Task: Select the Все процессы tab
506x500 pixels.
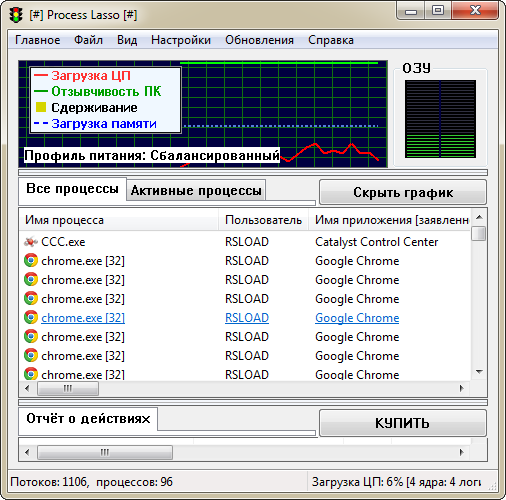Action: tap(72, 189)
